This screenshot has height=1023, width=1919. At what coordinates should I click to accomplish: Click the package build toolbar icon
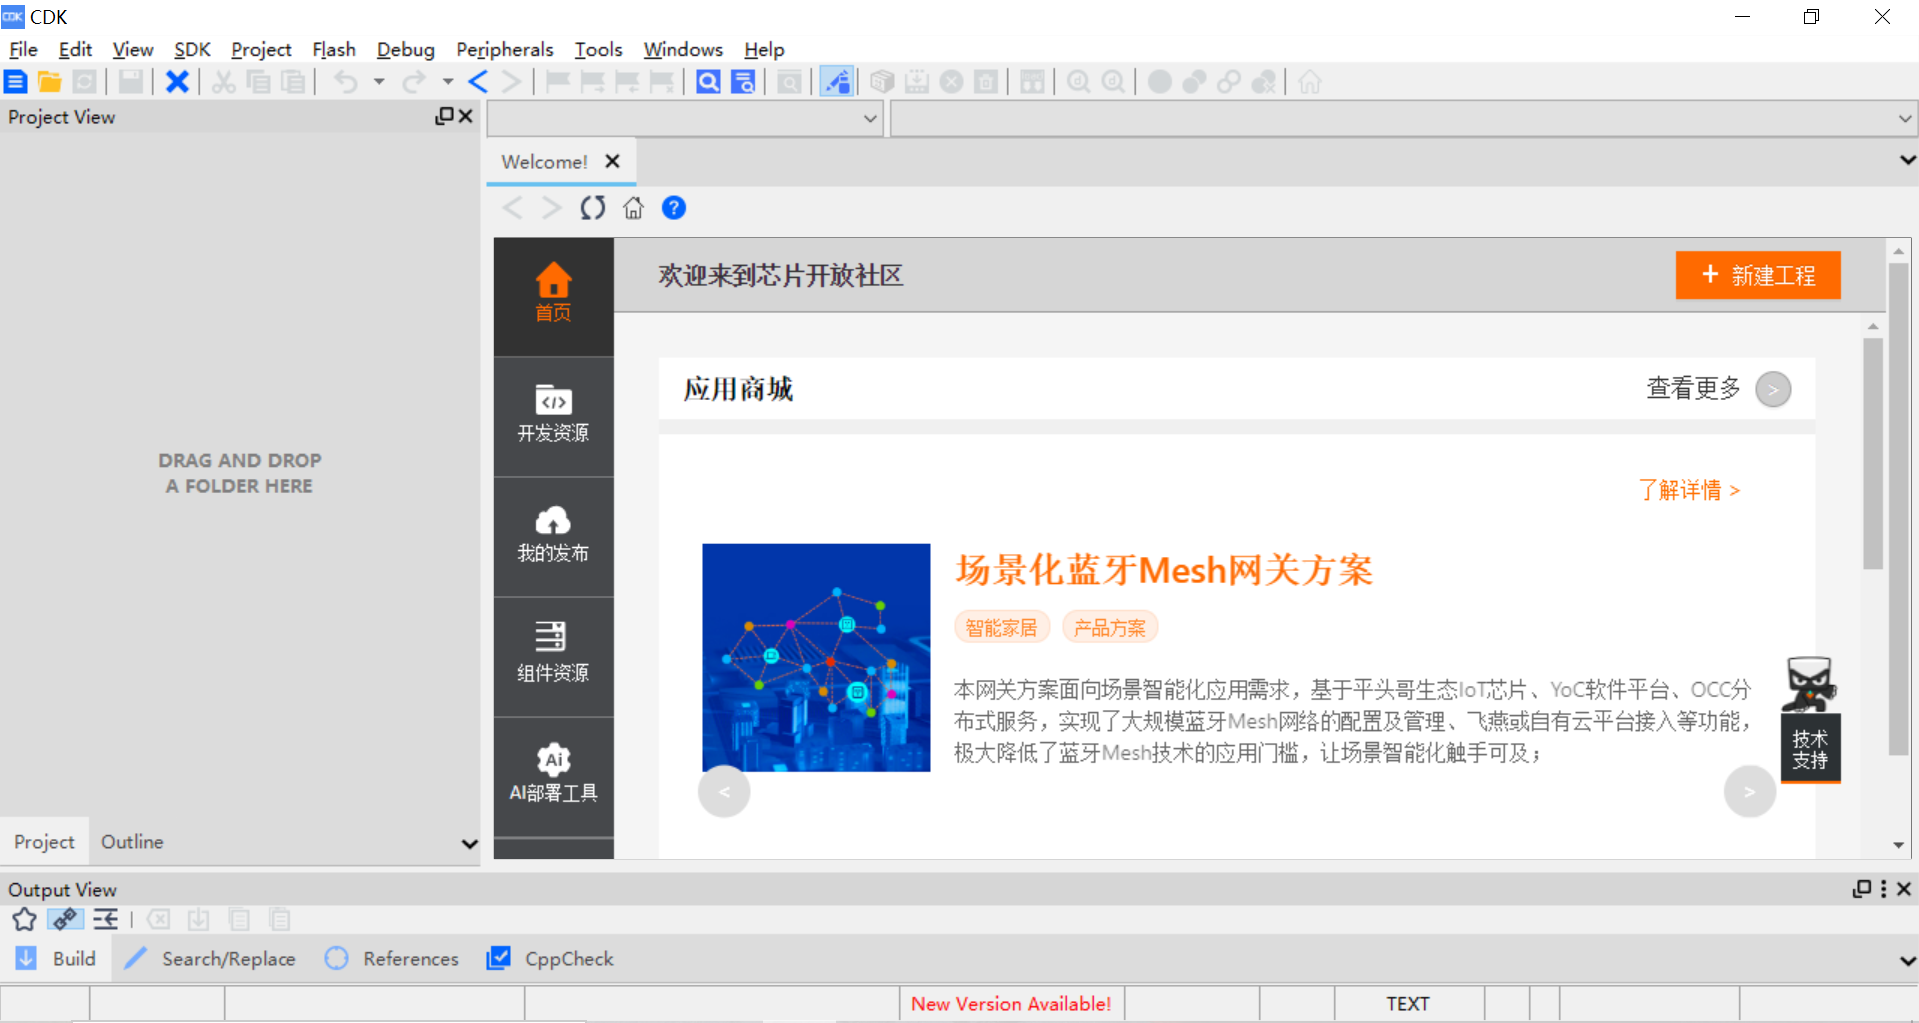pos(881,82)
